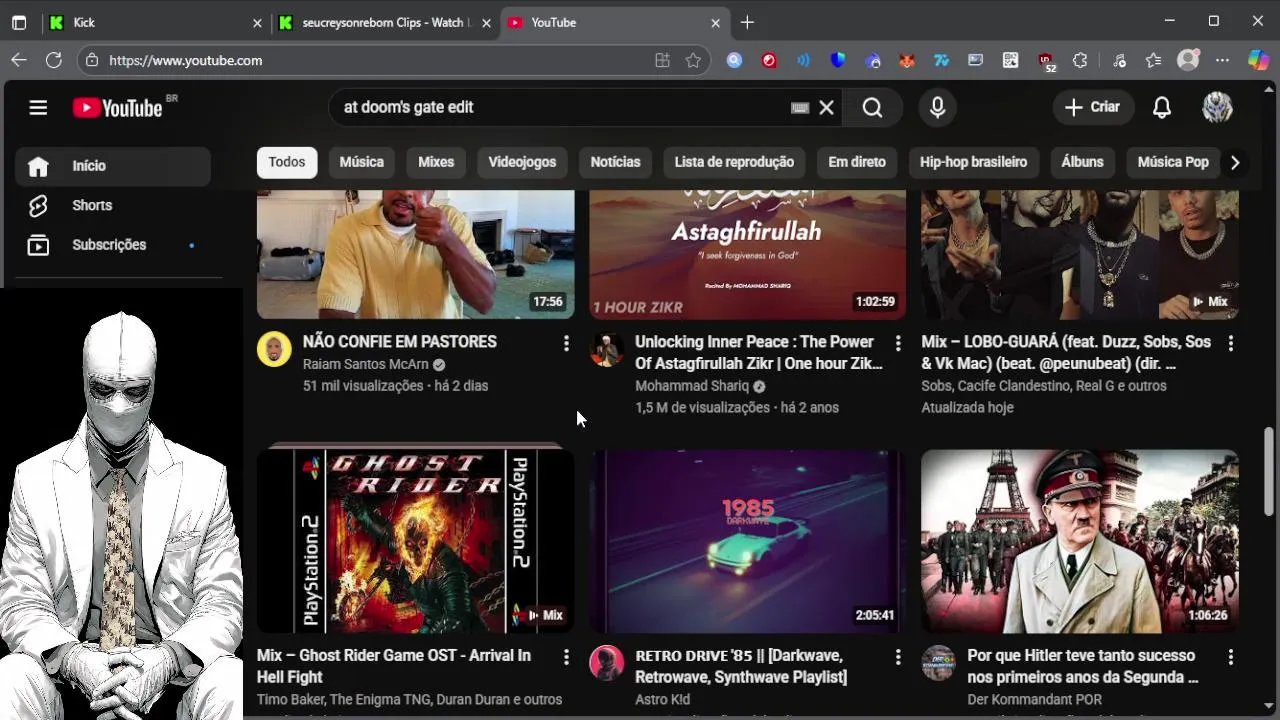Viewport: 1280px width, 720px height.
Task: Open options for Mix LOBO-GUARÁ
Action: (x=1230, y=343)
